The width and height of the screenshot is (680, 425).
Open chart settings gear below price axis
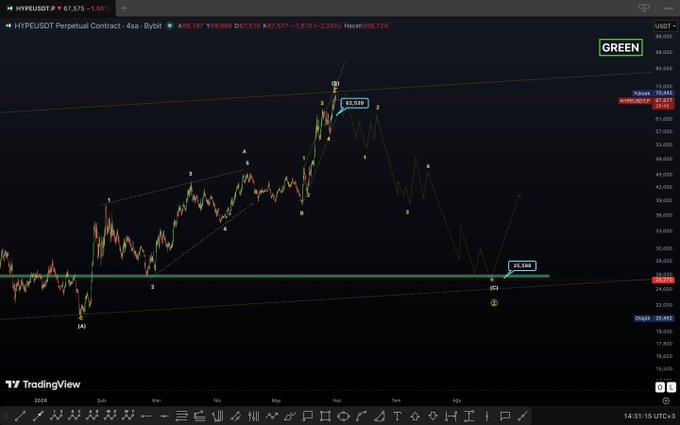(x=666, y=400)
